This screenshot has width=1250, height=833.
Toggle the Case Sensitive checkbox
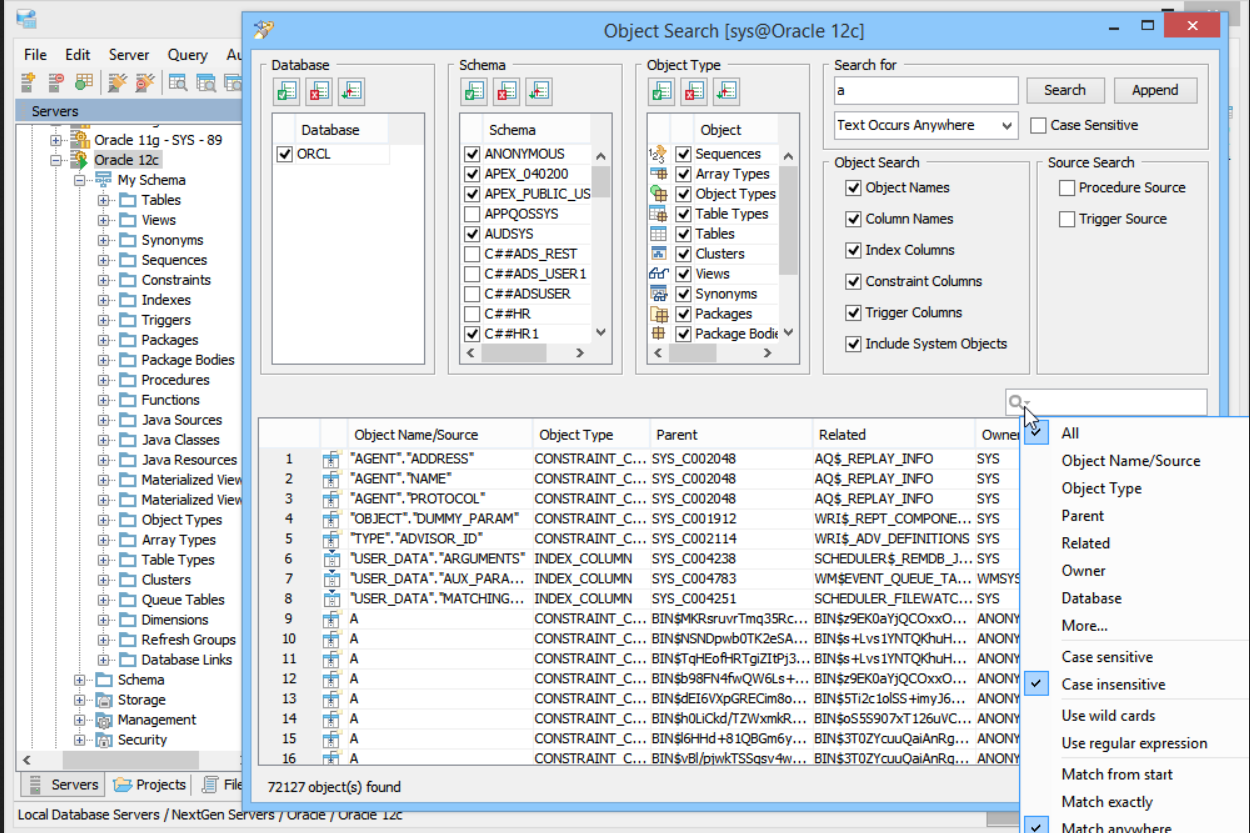tap(1038, 126)
